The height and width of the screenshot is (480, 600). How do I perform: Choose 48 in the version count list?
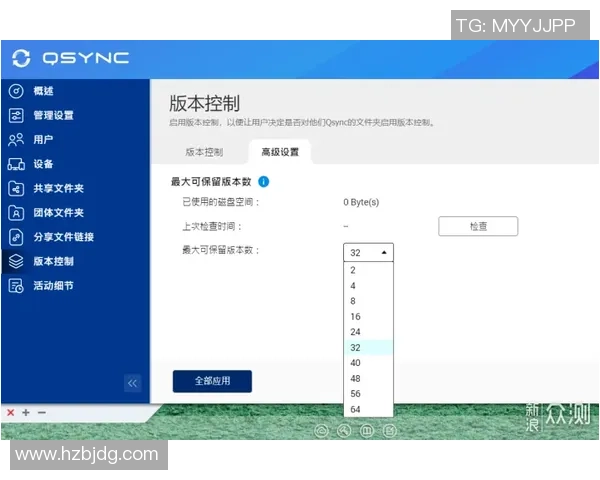click(368, 379)
